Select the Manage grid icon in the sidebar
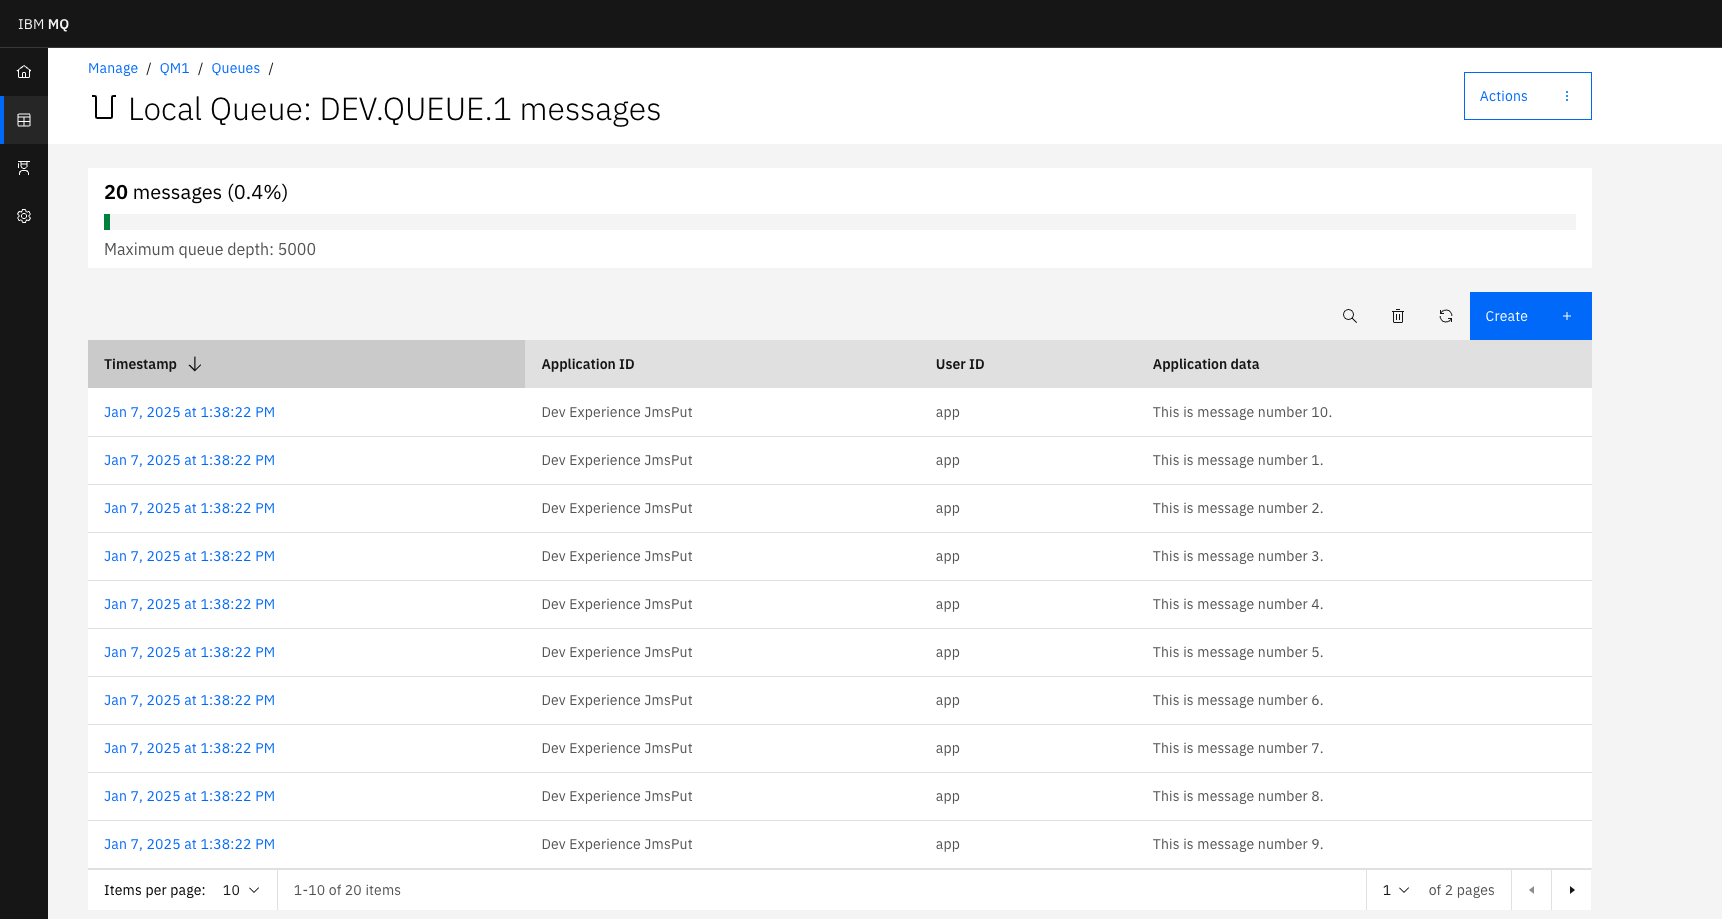Screen dimensions: 1722x919 (x=23, y=119)
